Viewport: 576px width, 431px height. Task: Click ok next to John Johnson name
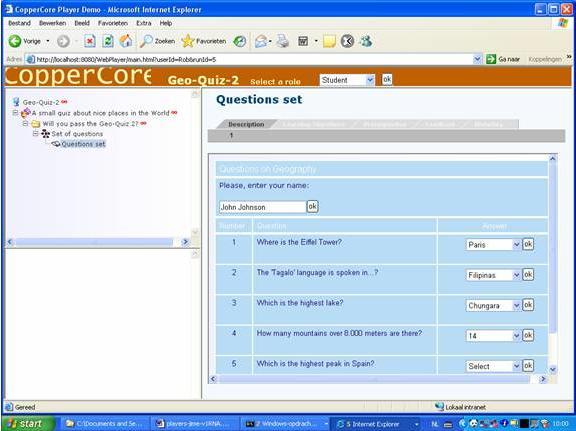pos(312,206)
